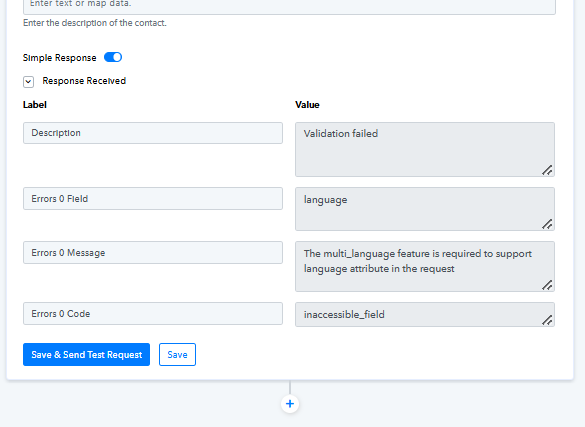The width and height of the screenshot is (585, 427).
Task: Click resize handle of error message box
Action: [547, 285]
